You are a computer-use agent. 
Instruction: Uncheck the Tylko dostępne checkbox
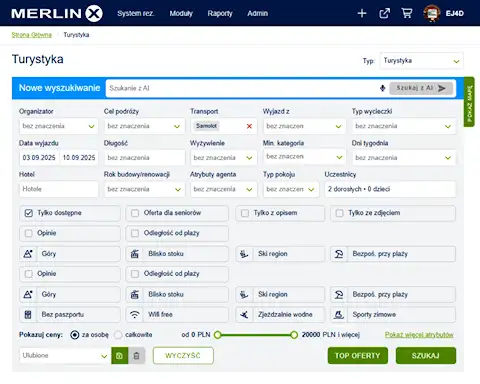(29, 213)
